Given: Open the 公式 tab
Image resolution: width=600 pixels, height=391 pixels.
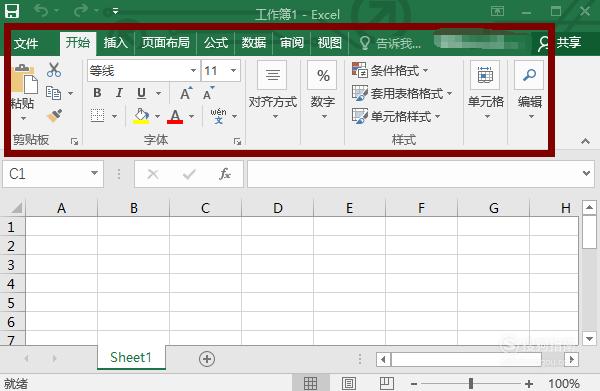Looking at the screenshot, I should click(x=216, y=42).
